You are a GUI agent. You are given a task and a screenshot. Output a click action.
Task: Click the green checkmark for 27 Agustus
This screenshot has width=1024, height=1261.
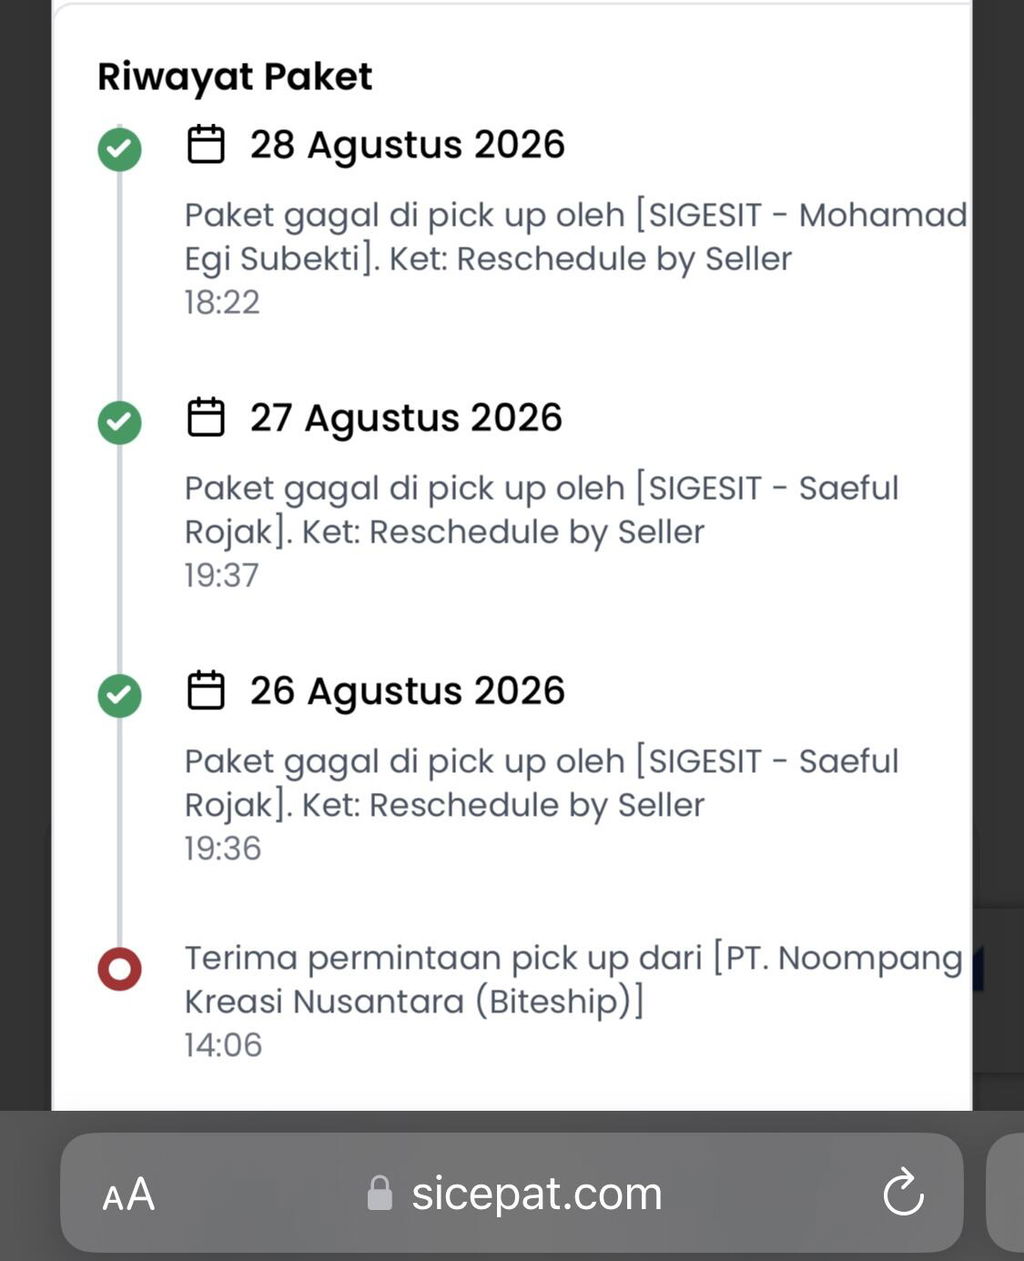pyautogui.click(x=119, y=422)
